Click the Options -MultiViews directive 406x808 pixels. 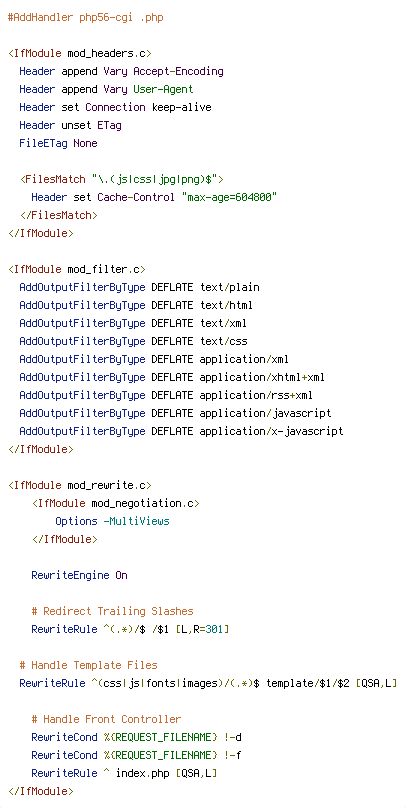[112, 521]
